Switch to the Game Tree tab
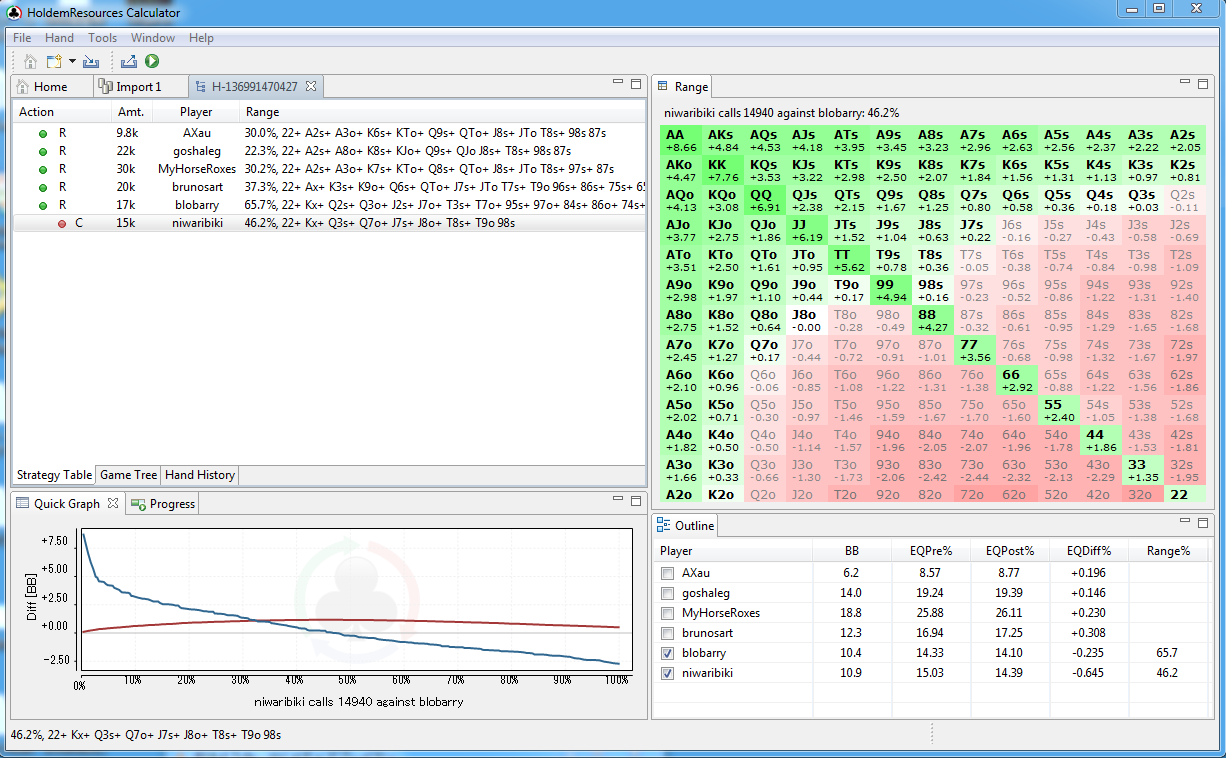This screenshot has width=1226, height=758. tap(128, 475)
